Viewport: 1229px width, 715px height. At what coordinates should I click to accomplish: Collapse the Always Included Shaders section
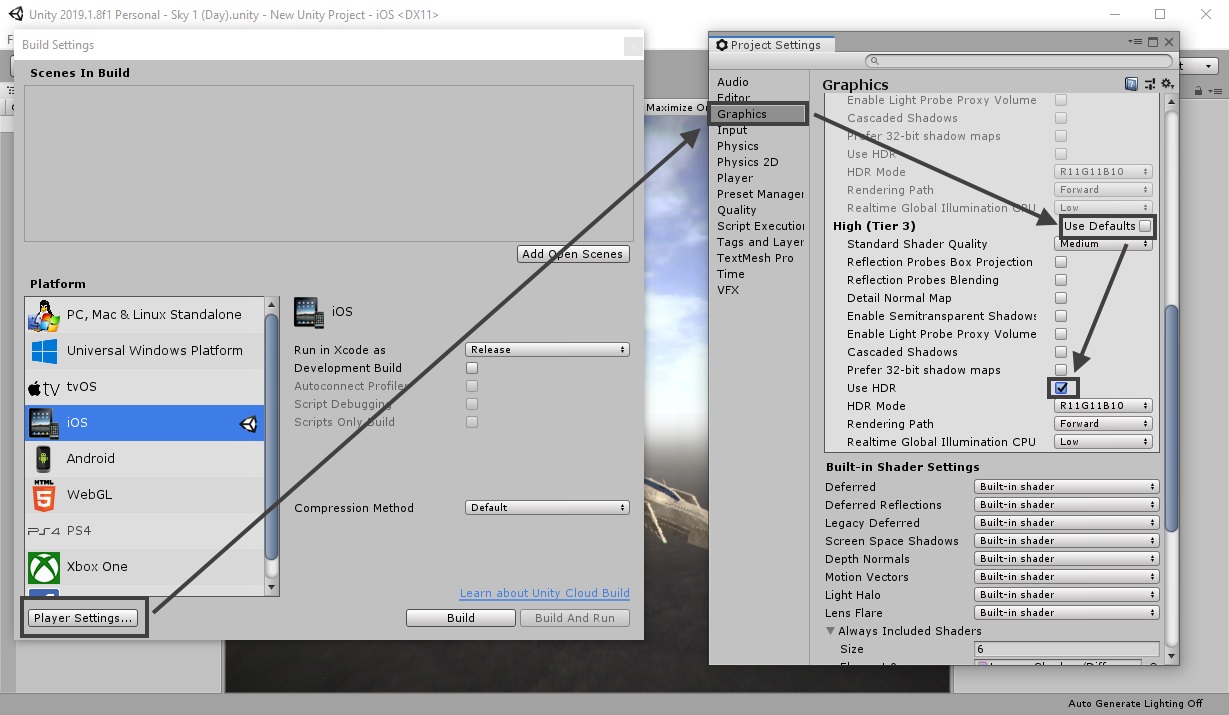pos(830,631)
